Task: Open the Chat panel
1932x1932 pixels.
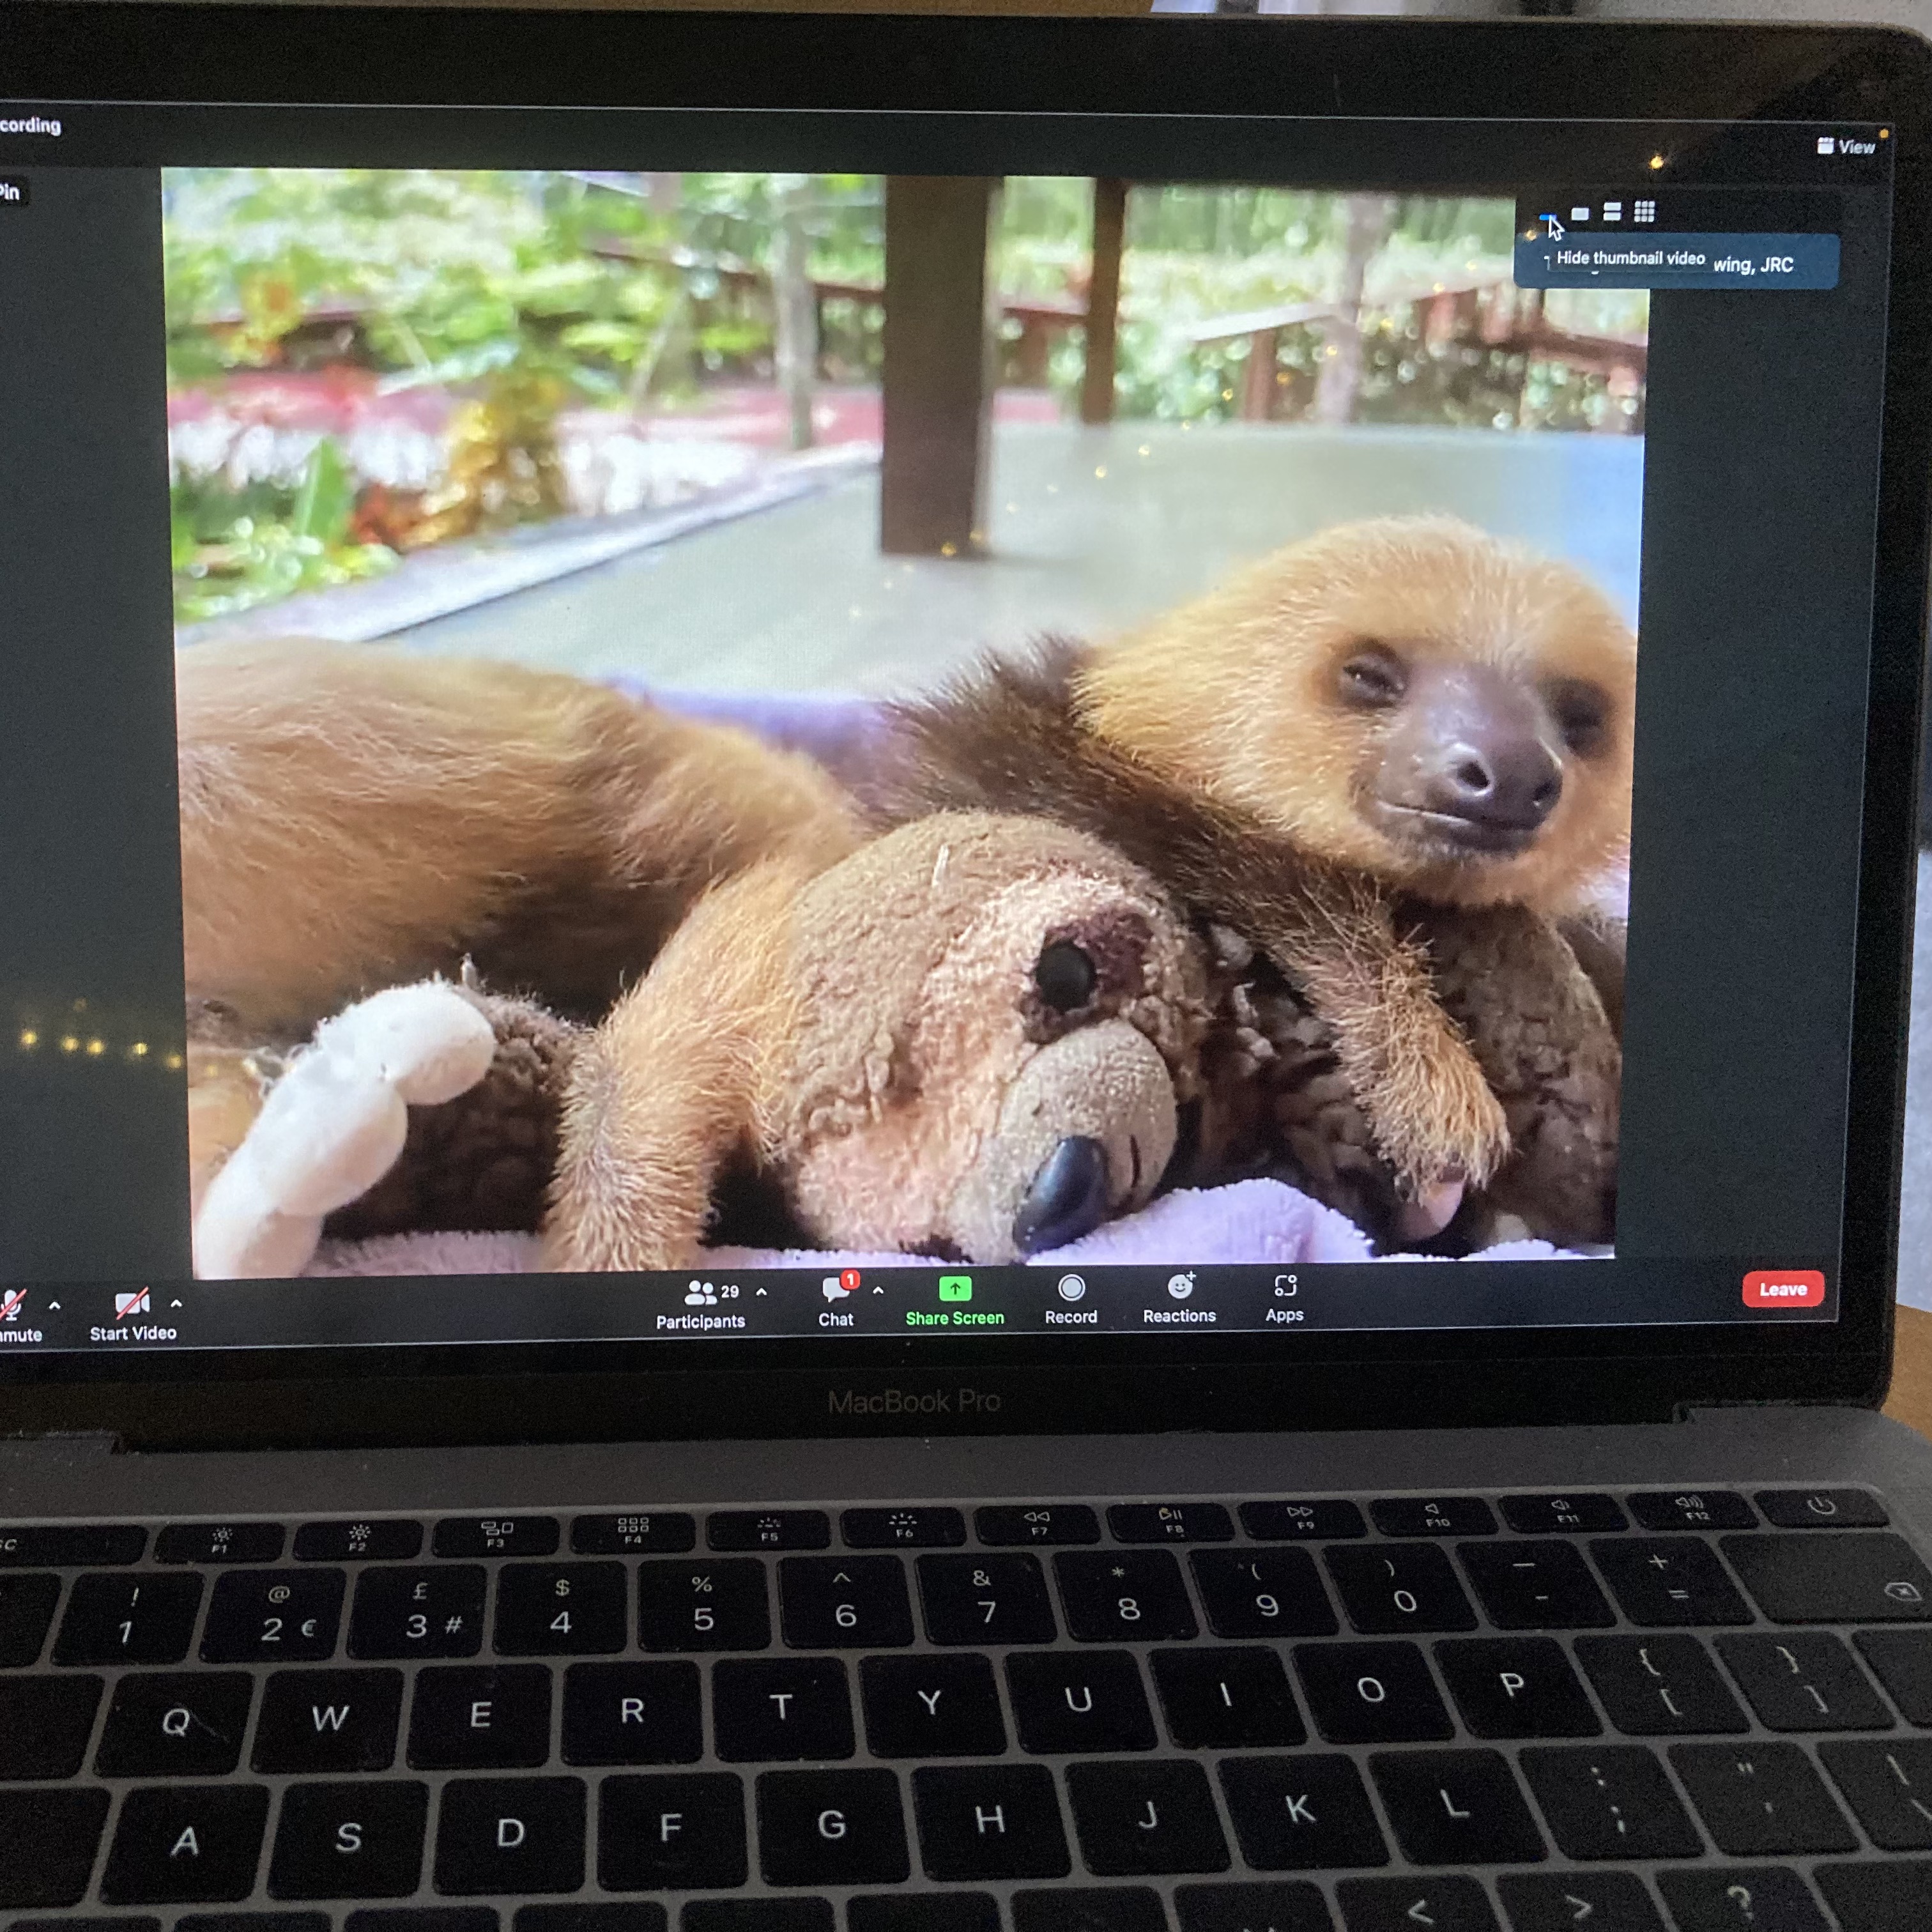Action: coord(835,1290)
